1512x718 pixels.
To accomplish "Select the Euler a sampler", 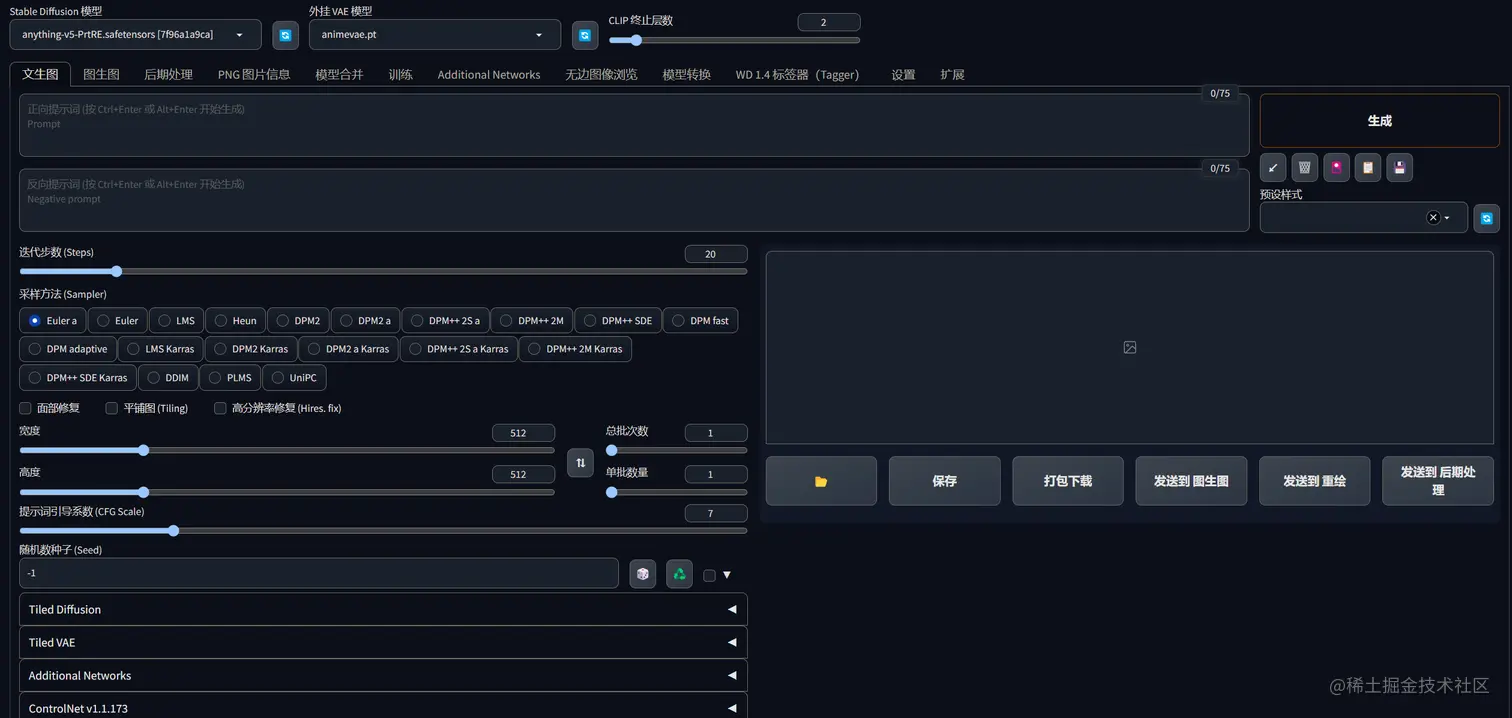I will click(53, 320).
